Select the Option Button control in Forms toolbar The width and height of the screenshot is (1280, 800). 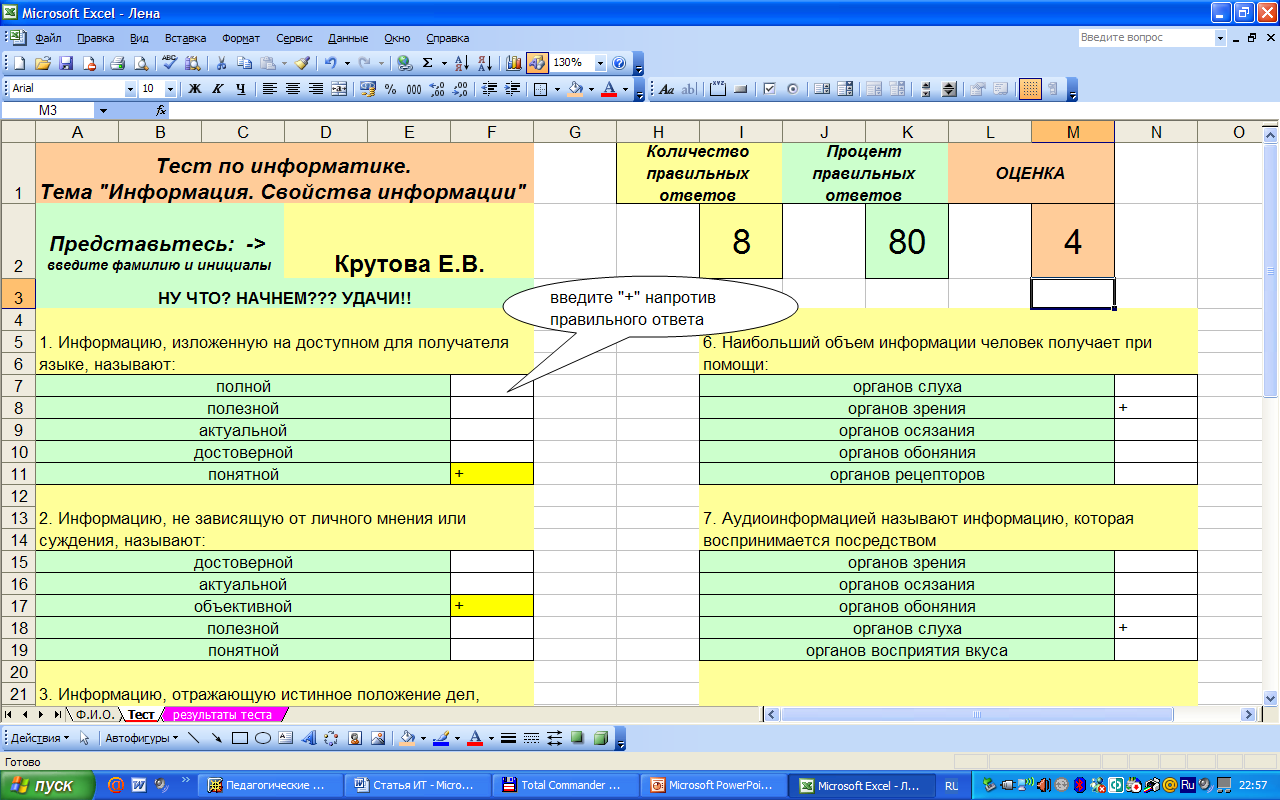[x=793, y=89]
